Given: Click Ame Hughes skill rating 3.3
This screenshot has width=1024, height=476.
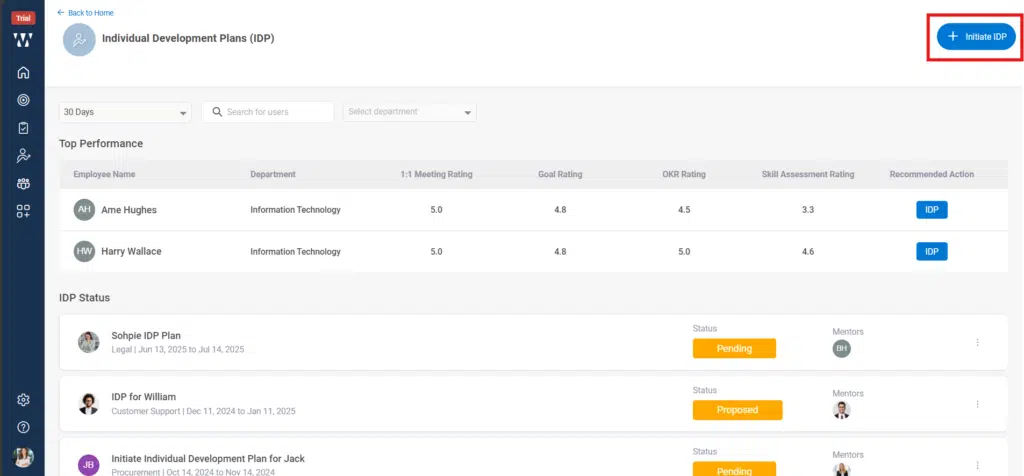Looking at the screenshot, I should coord(808,210).
